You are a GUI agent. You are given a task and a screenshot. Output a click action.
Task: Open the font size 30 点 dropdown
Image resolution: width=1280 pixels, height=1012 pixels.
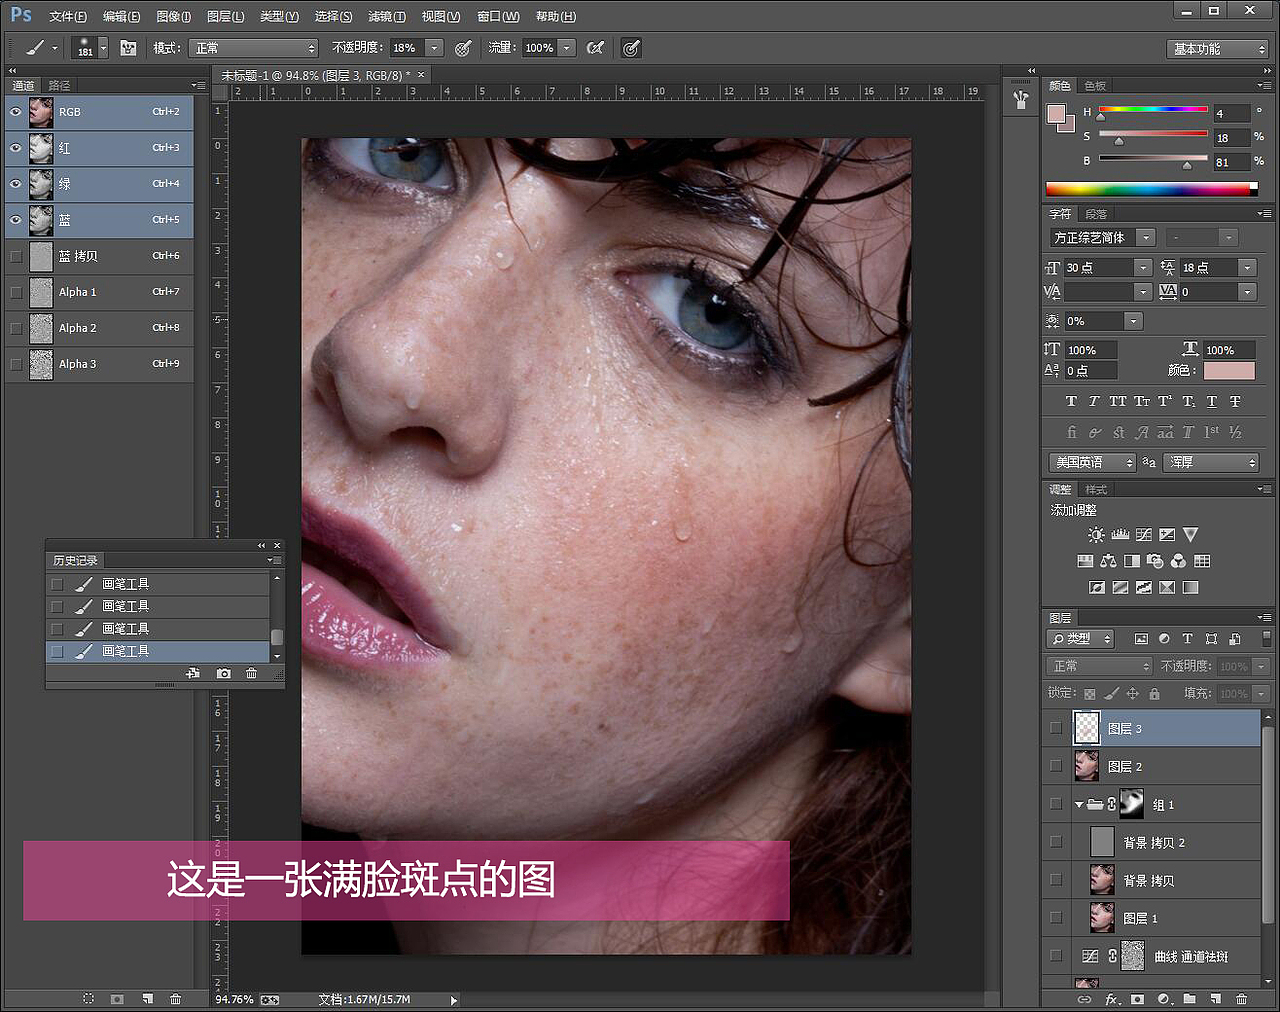click(x=1143, y=267)
